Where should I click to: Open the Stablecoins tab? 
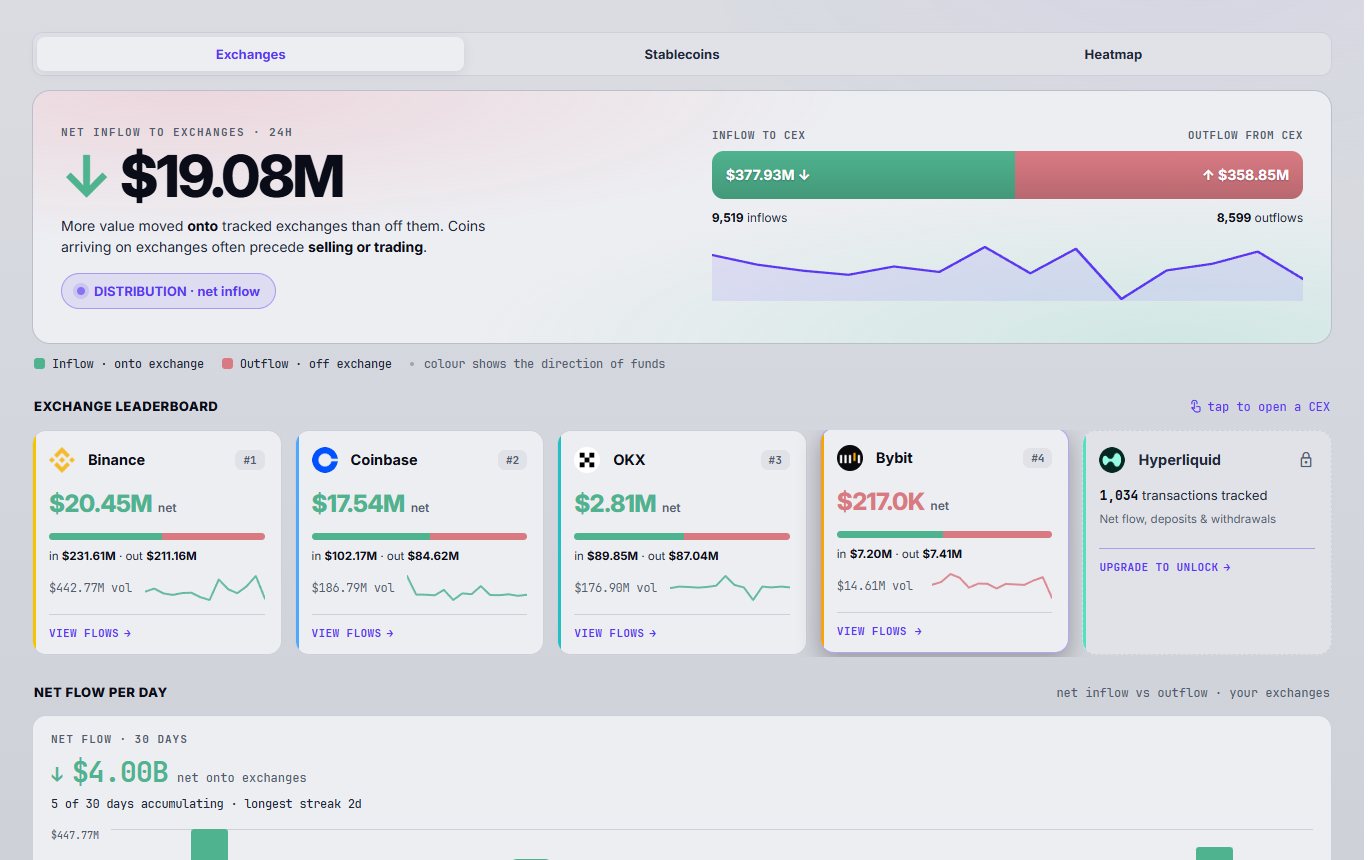[x=682, y=54]
